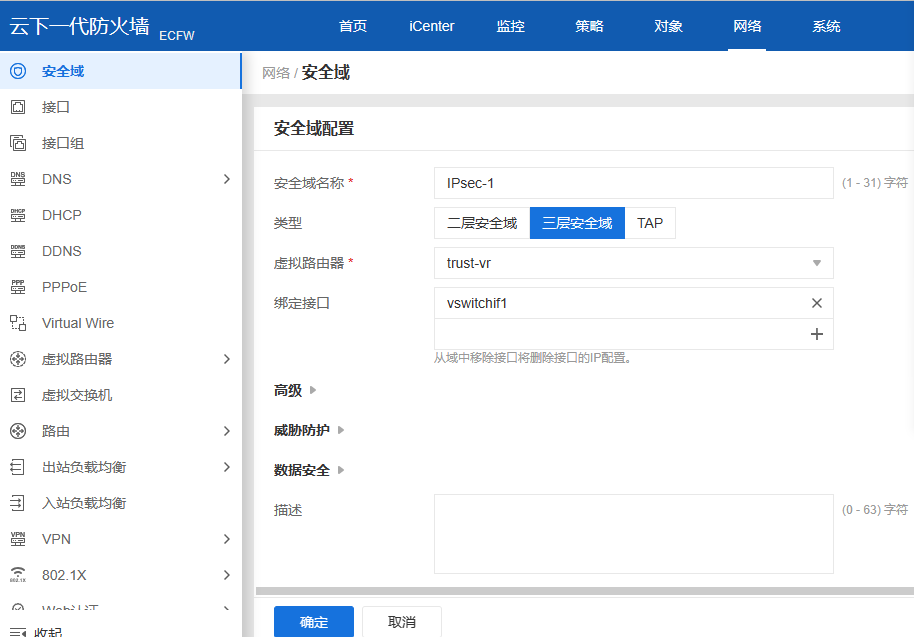
Task: Click the 接口 icon in sidebar
Action: 18,107
